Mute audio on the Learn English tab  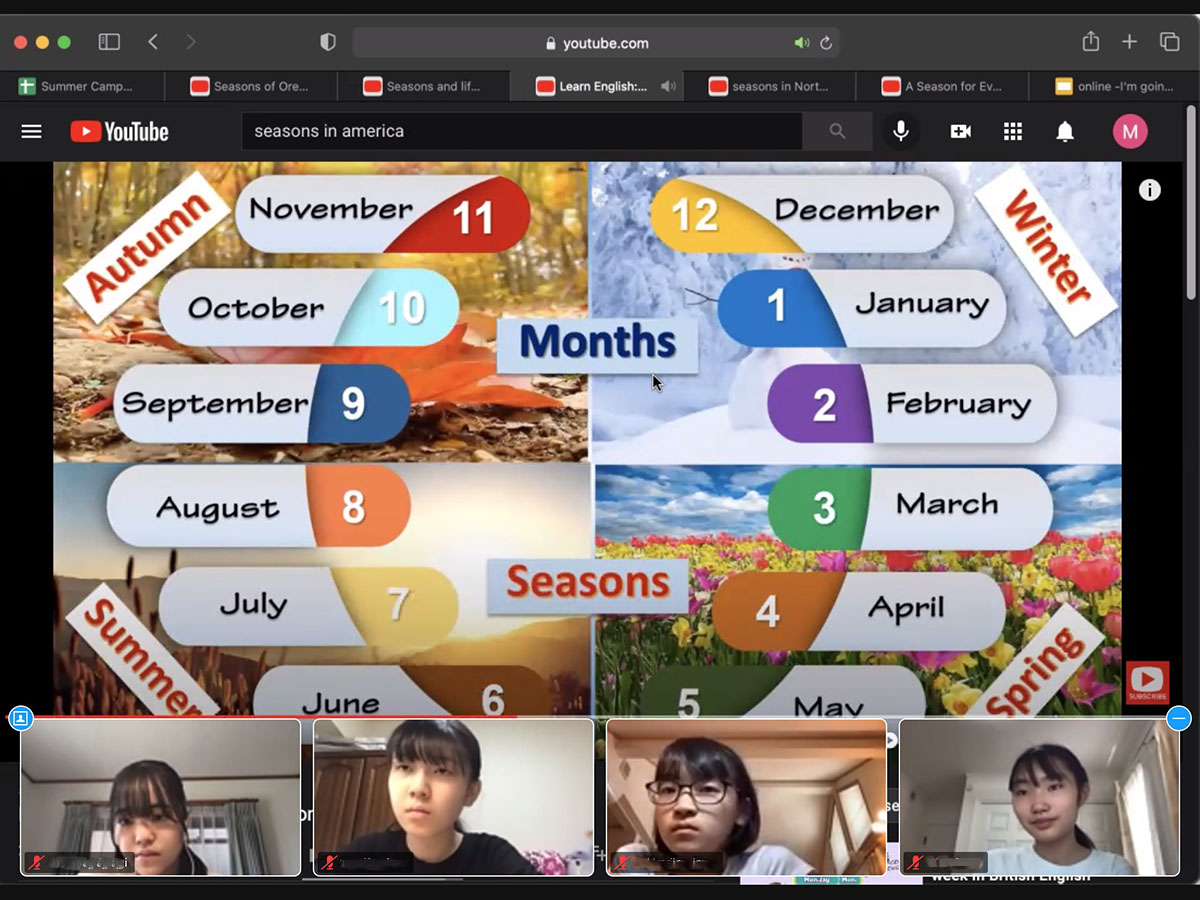[668, 86]
